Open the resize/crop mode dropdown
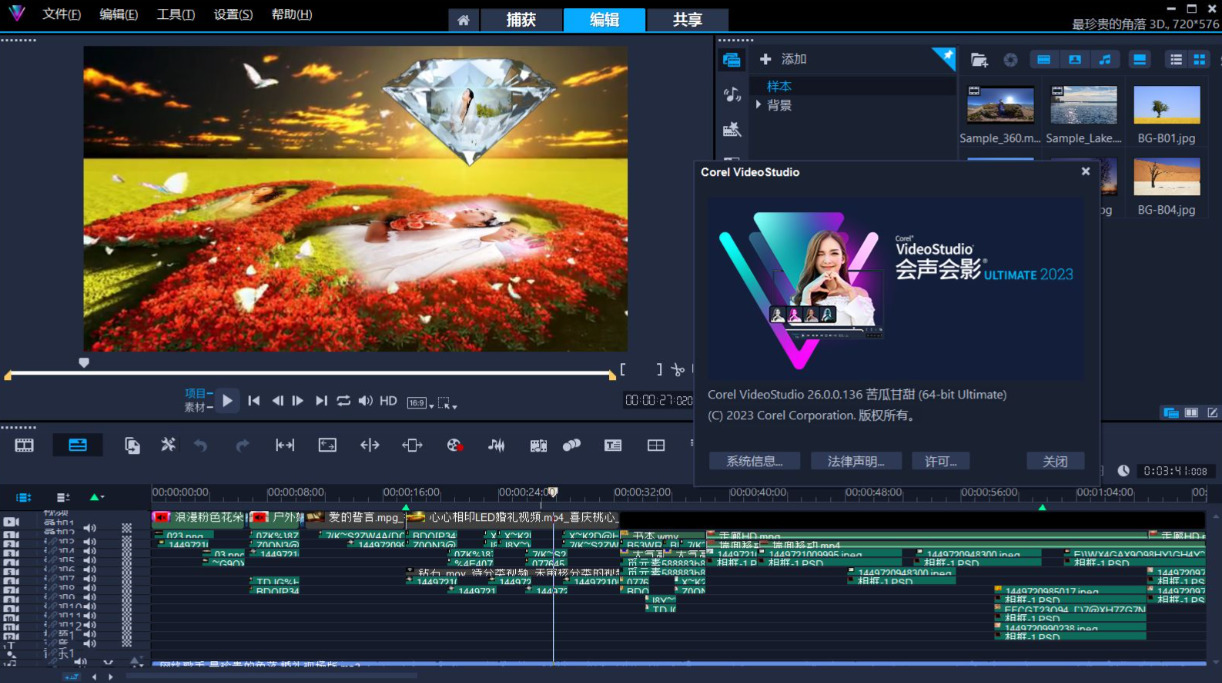This screenshot has height=683, width=1222. pos(447,403)
